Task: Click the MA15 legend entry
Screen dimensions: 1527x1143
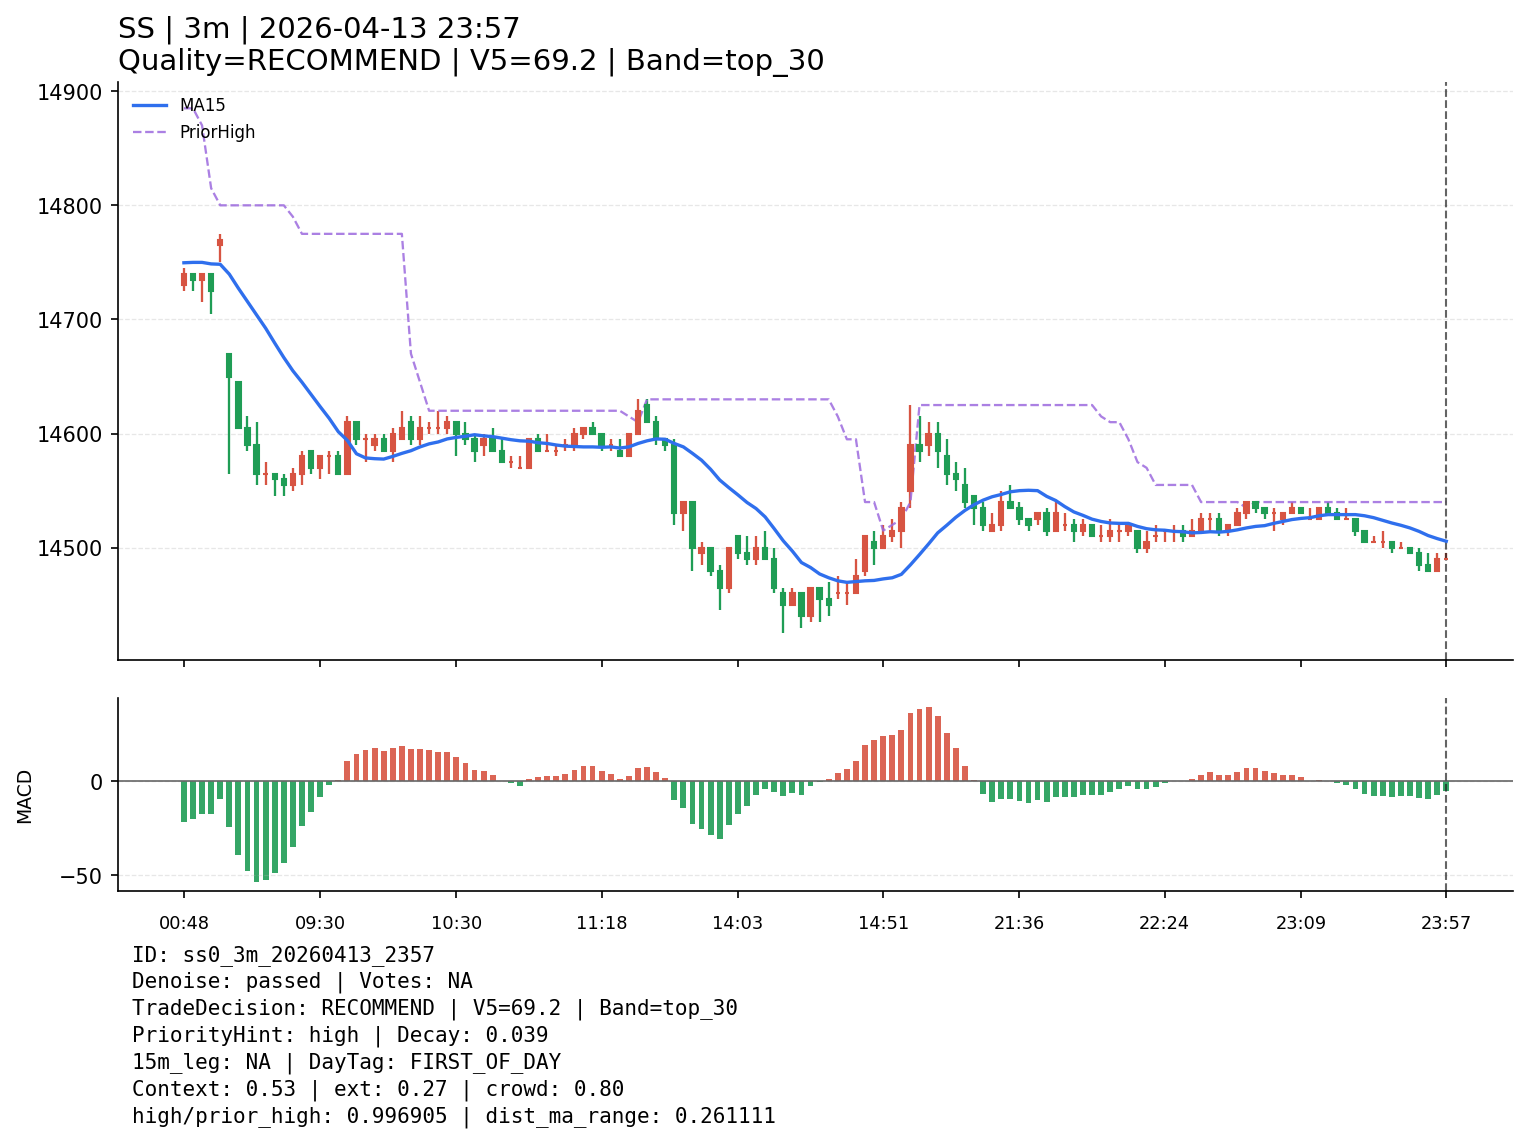Action: [202, 105]
